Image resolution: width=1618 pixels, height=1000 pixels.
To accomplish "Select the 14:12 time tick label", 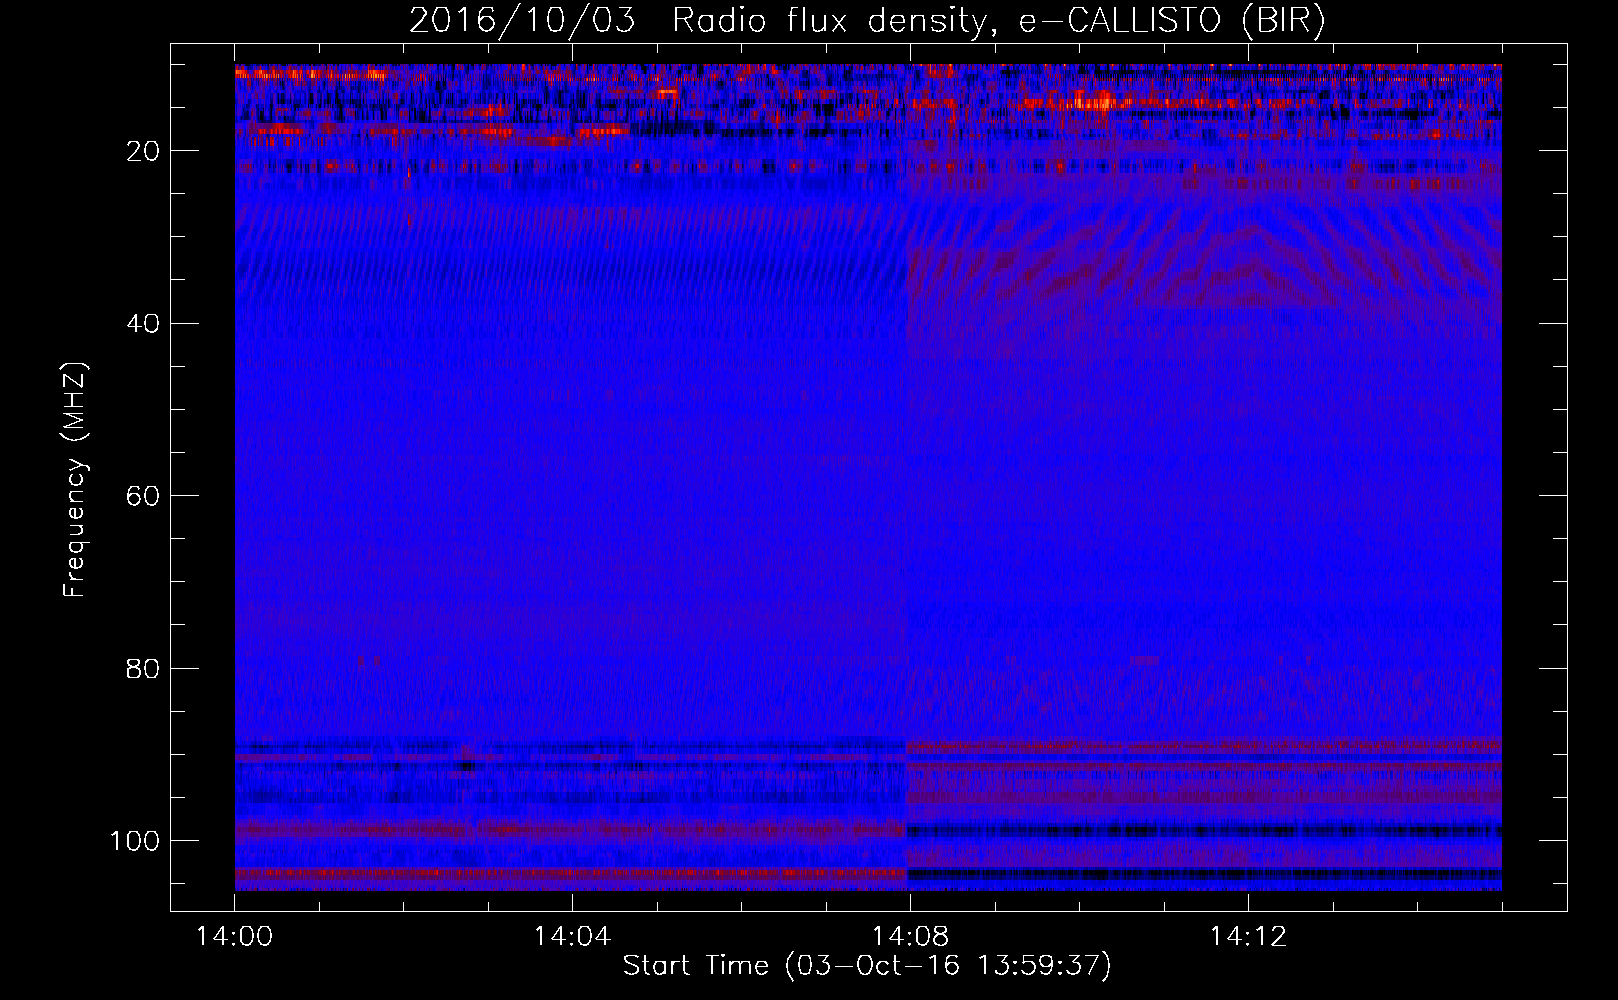I will [x=1248, y=937].
